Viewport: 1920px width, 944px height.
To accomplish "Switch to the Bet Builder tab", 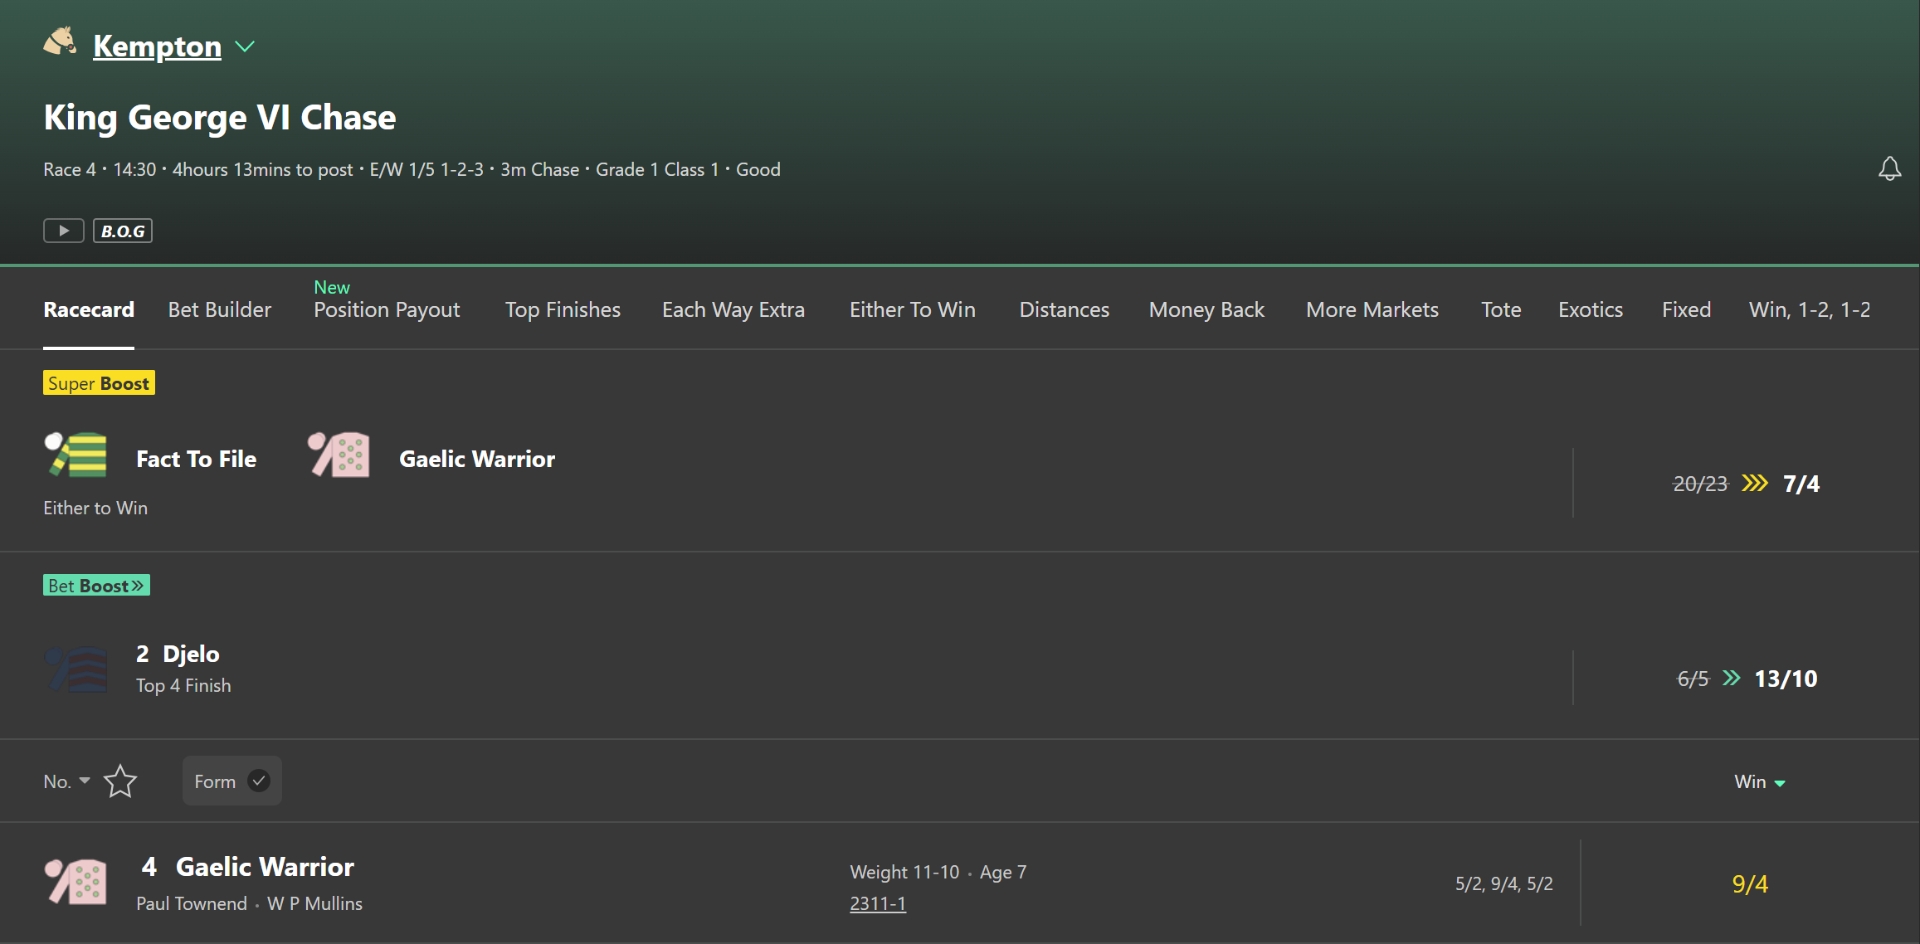I will pyautogui.click(x=219, y=309).
